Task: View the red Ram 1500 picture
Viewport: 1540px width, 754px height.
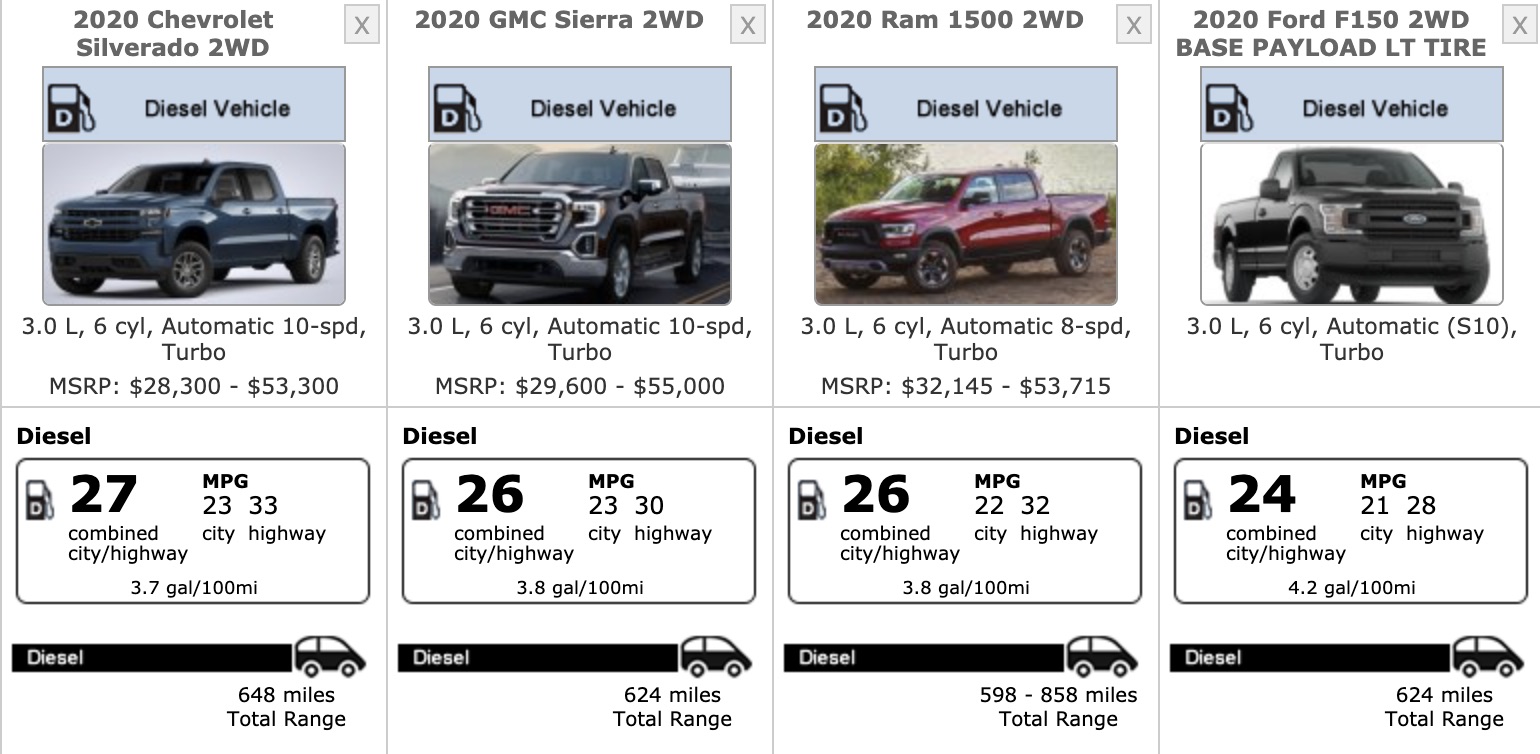Action: 966,224
